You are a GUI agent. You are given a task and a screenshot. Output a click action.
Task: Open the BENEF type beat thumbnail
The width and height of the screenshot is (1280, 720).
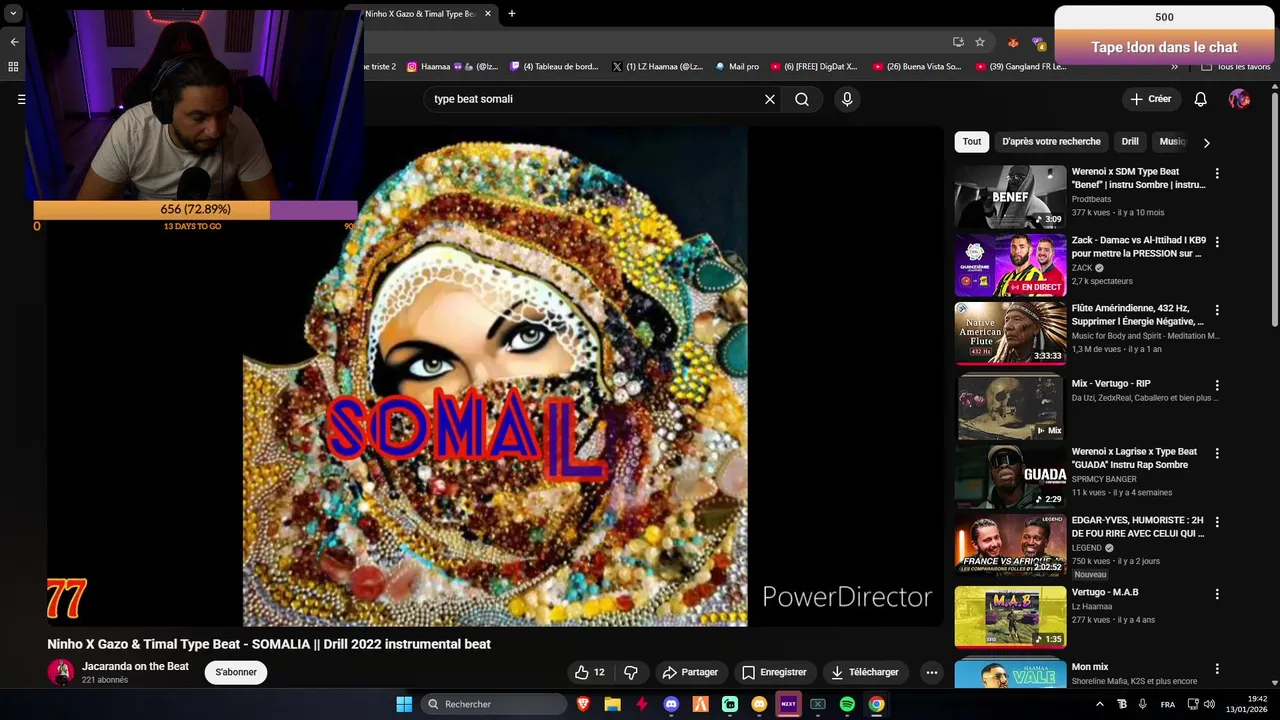pyautogui.click(x=1010, y=197)
